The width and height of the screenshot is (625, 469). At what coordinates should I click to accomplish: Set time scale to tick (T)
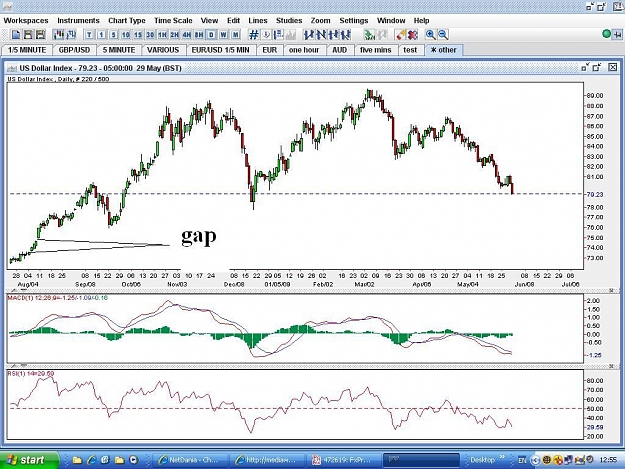pyautogui.click(x=89, y=35)
